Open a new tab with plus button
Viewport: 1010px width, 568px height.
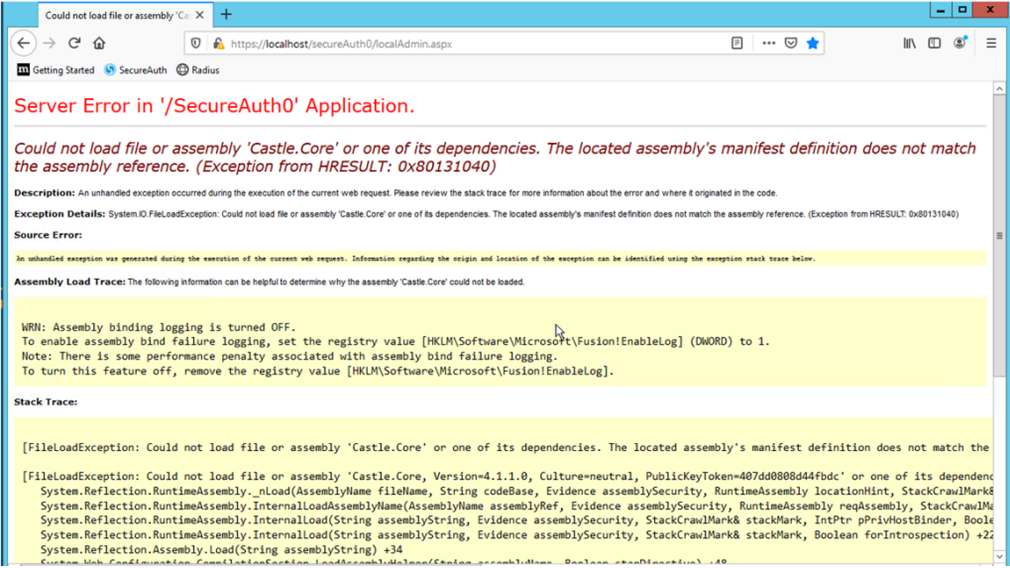[226, 14]
